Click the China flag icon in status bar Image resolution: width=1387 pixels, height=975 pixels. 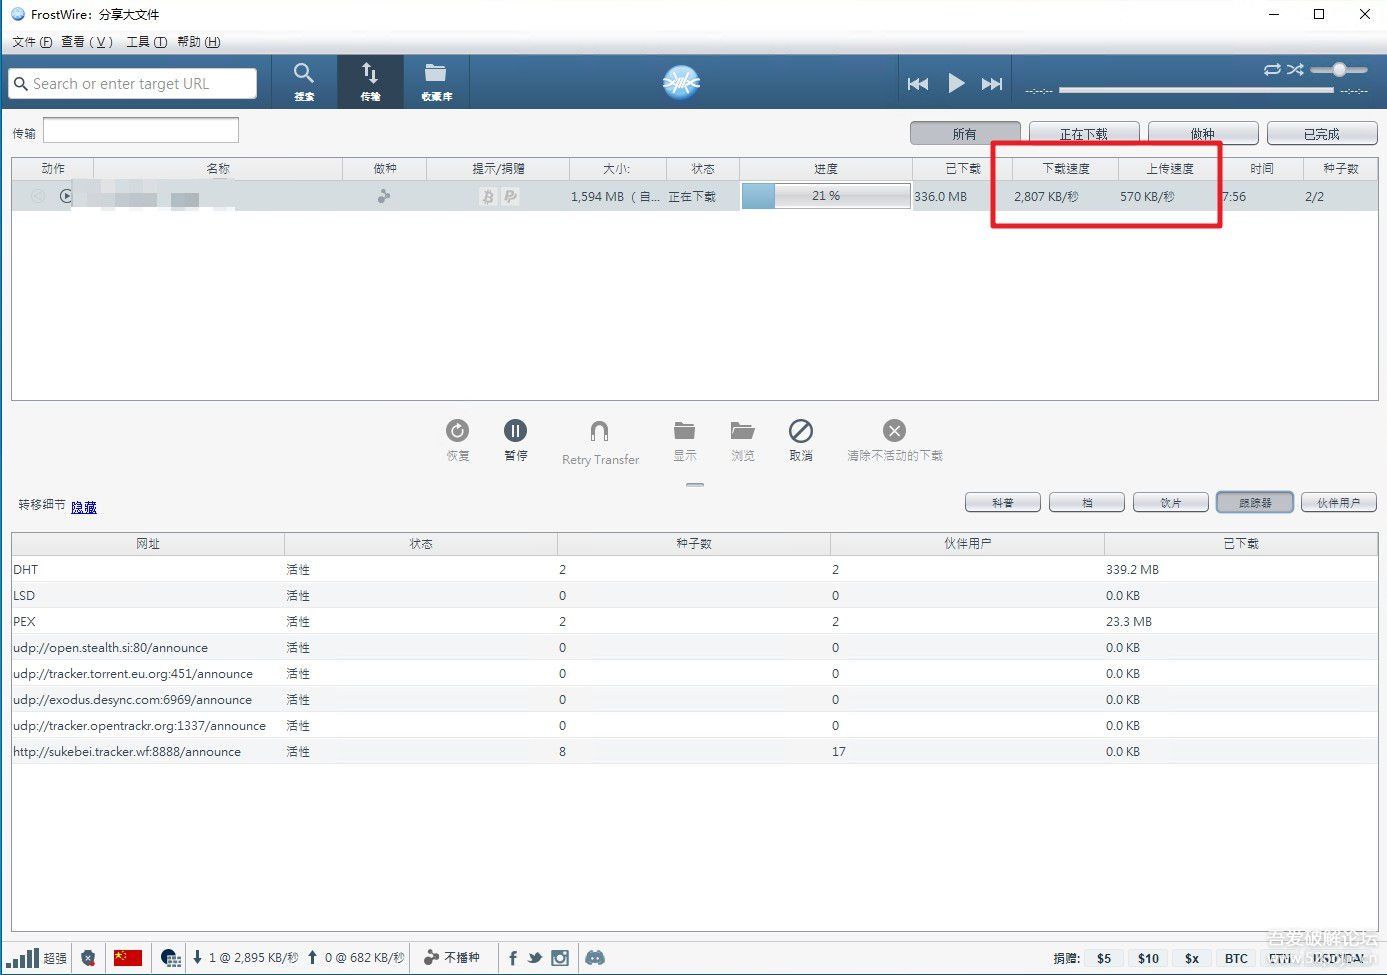[127, 958]
